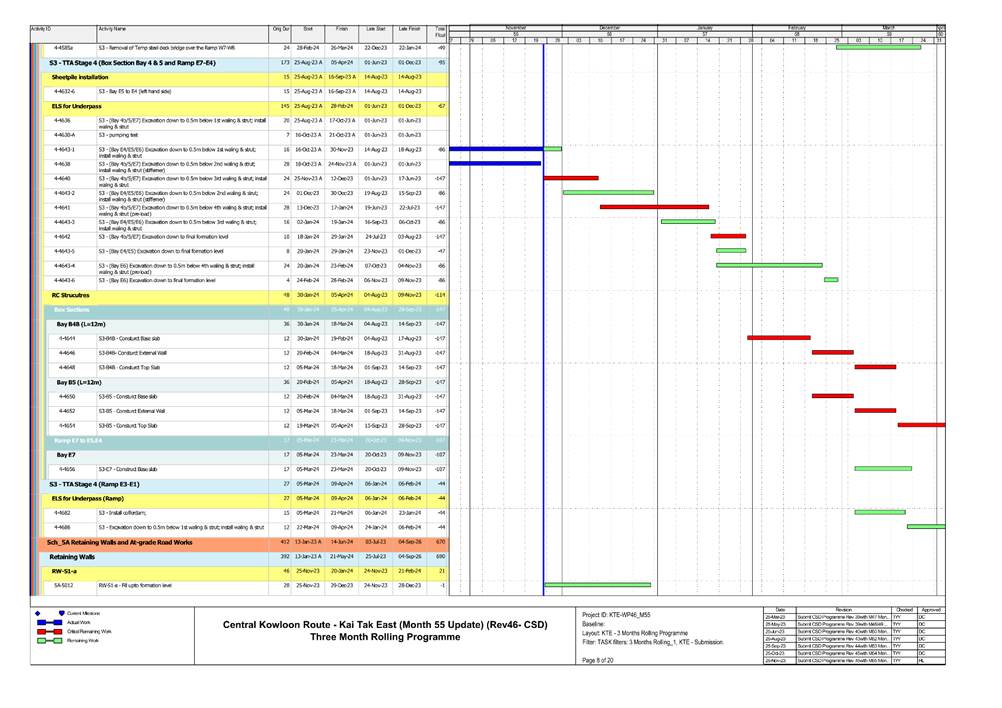Image resolution: width=1002 pixels, height=708 pixels.
Task: Select the green bar for S3-E7 Construct Base slab
Action: point(882,468)
